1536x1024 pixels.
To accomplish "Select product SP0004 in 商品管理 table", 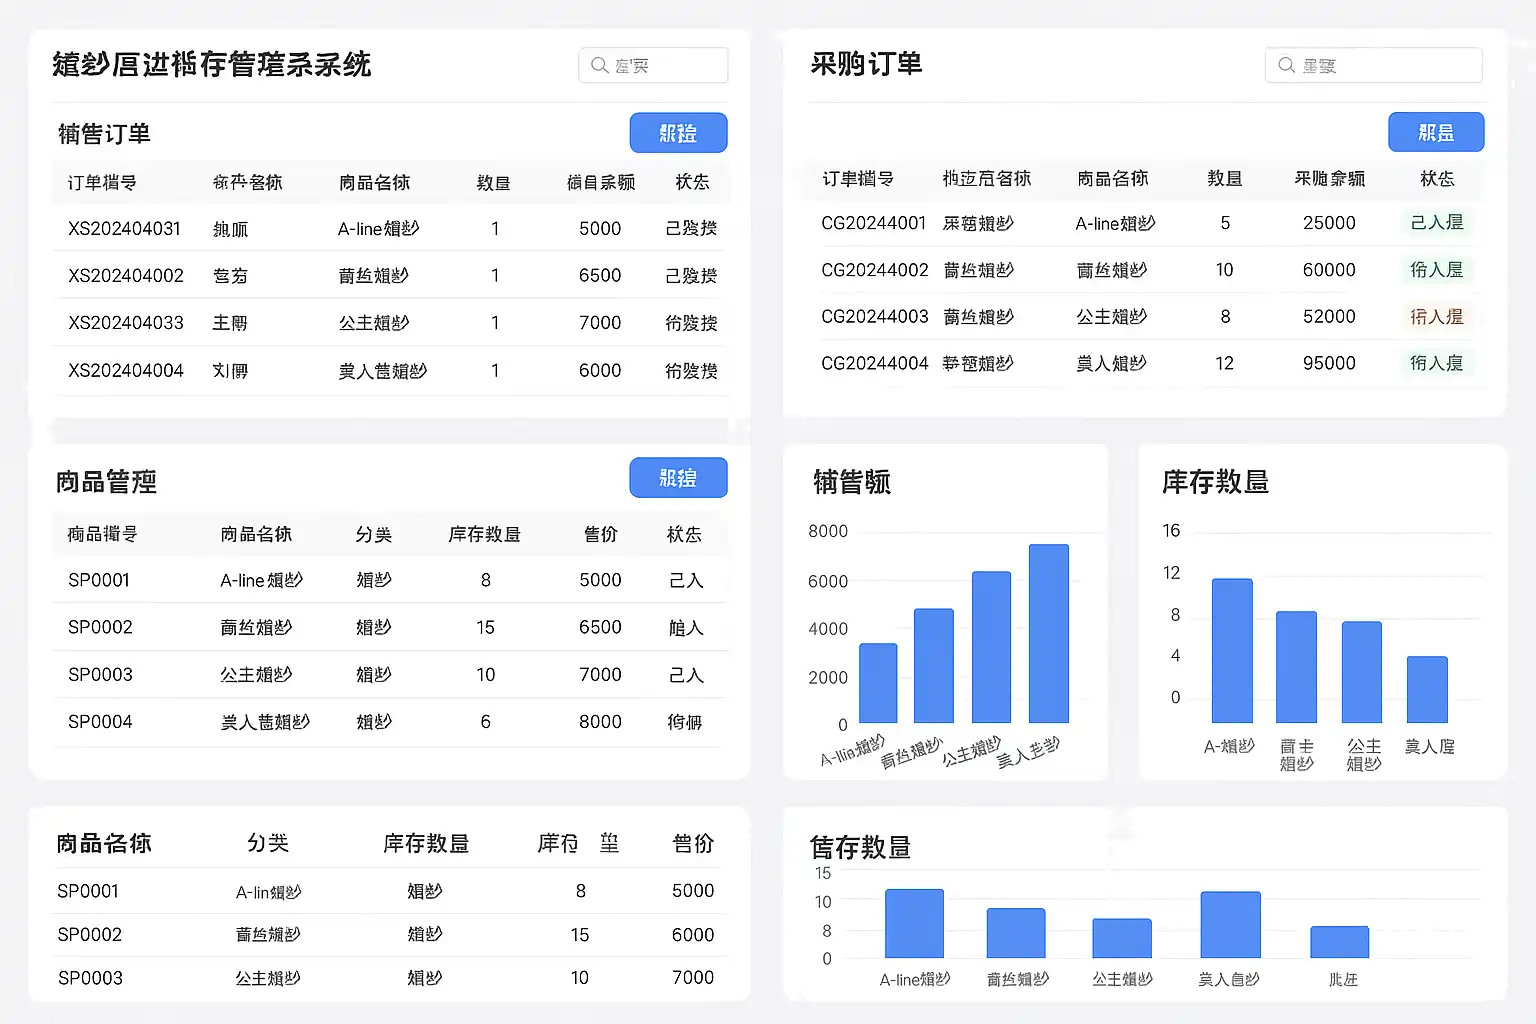I will pos(100,722).
